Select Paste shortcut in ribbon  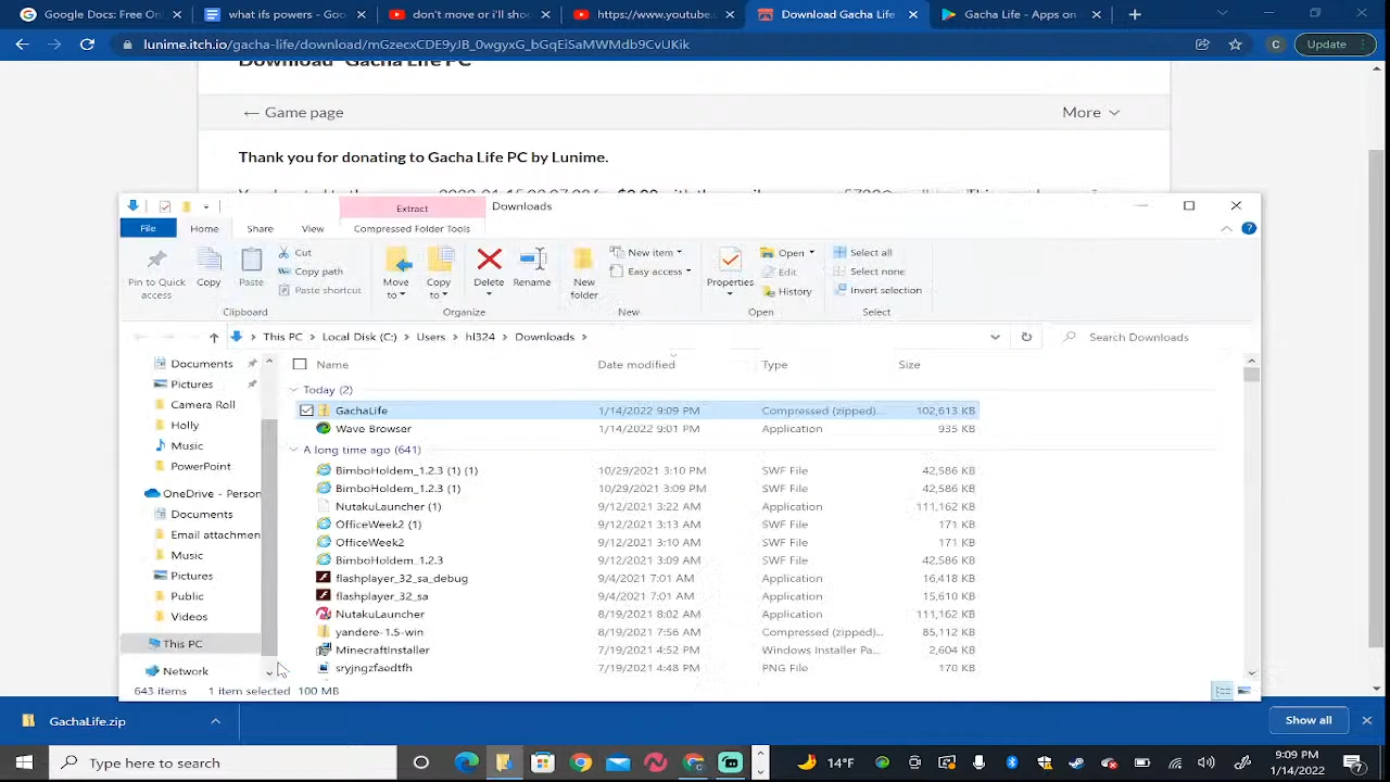(x=319, y=290)
